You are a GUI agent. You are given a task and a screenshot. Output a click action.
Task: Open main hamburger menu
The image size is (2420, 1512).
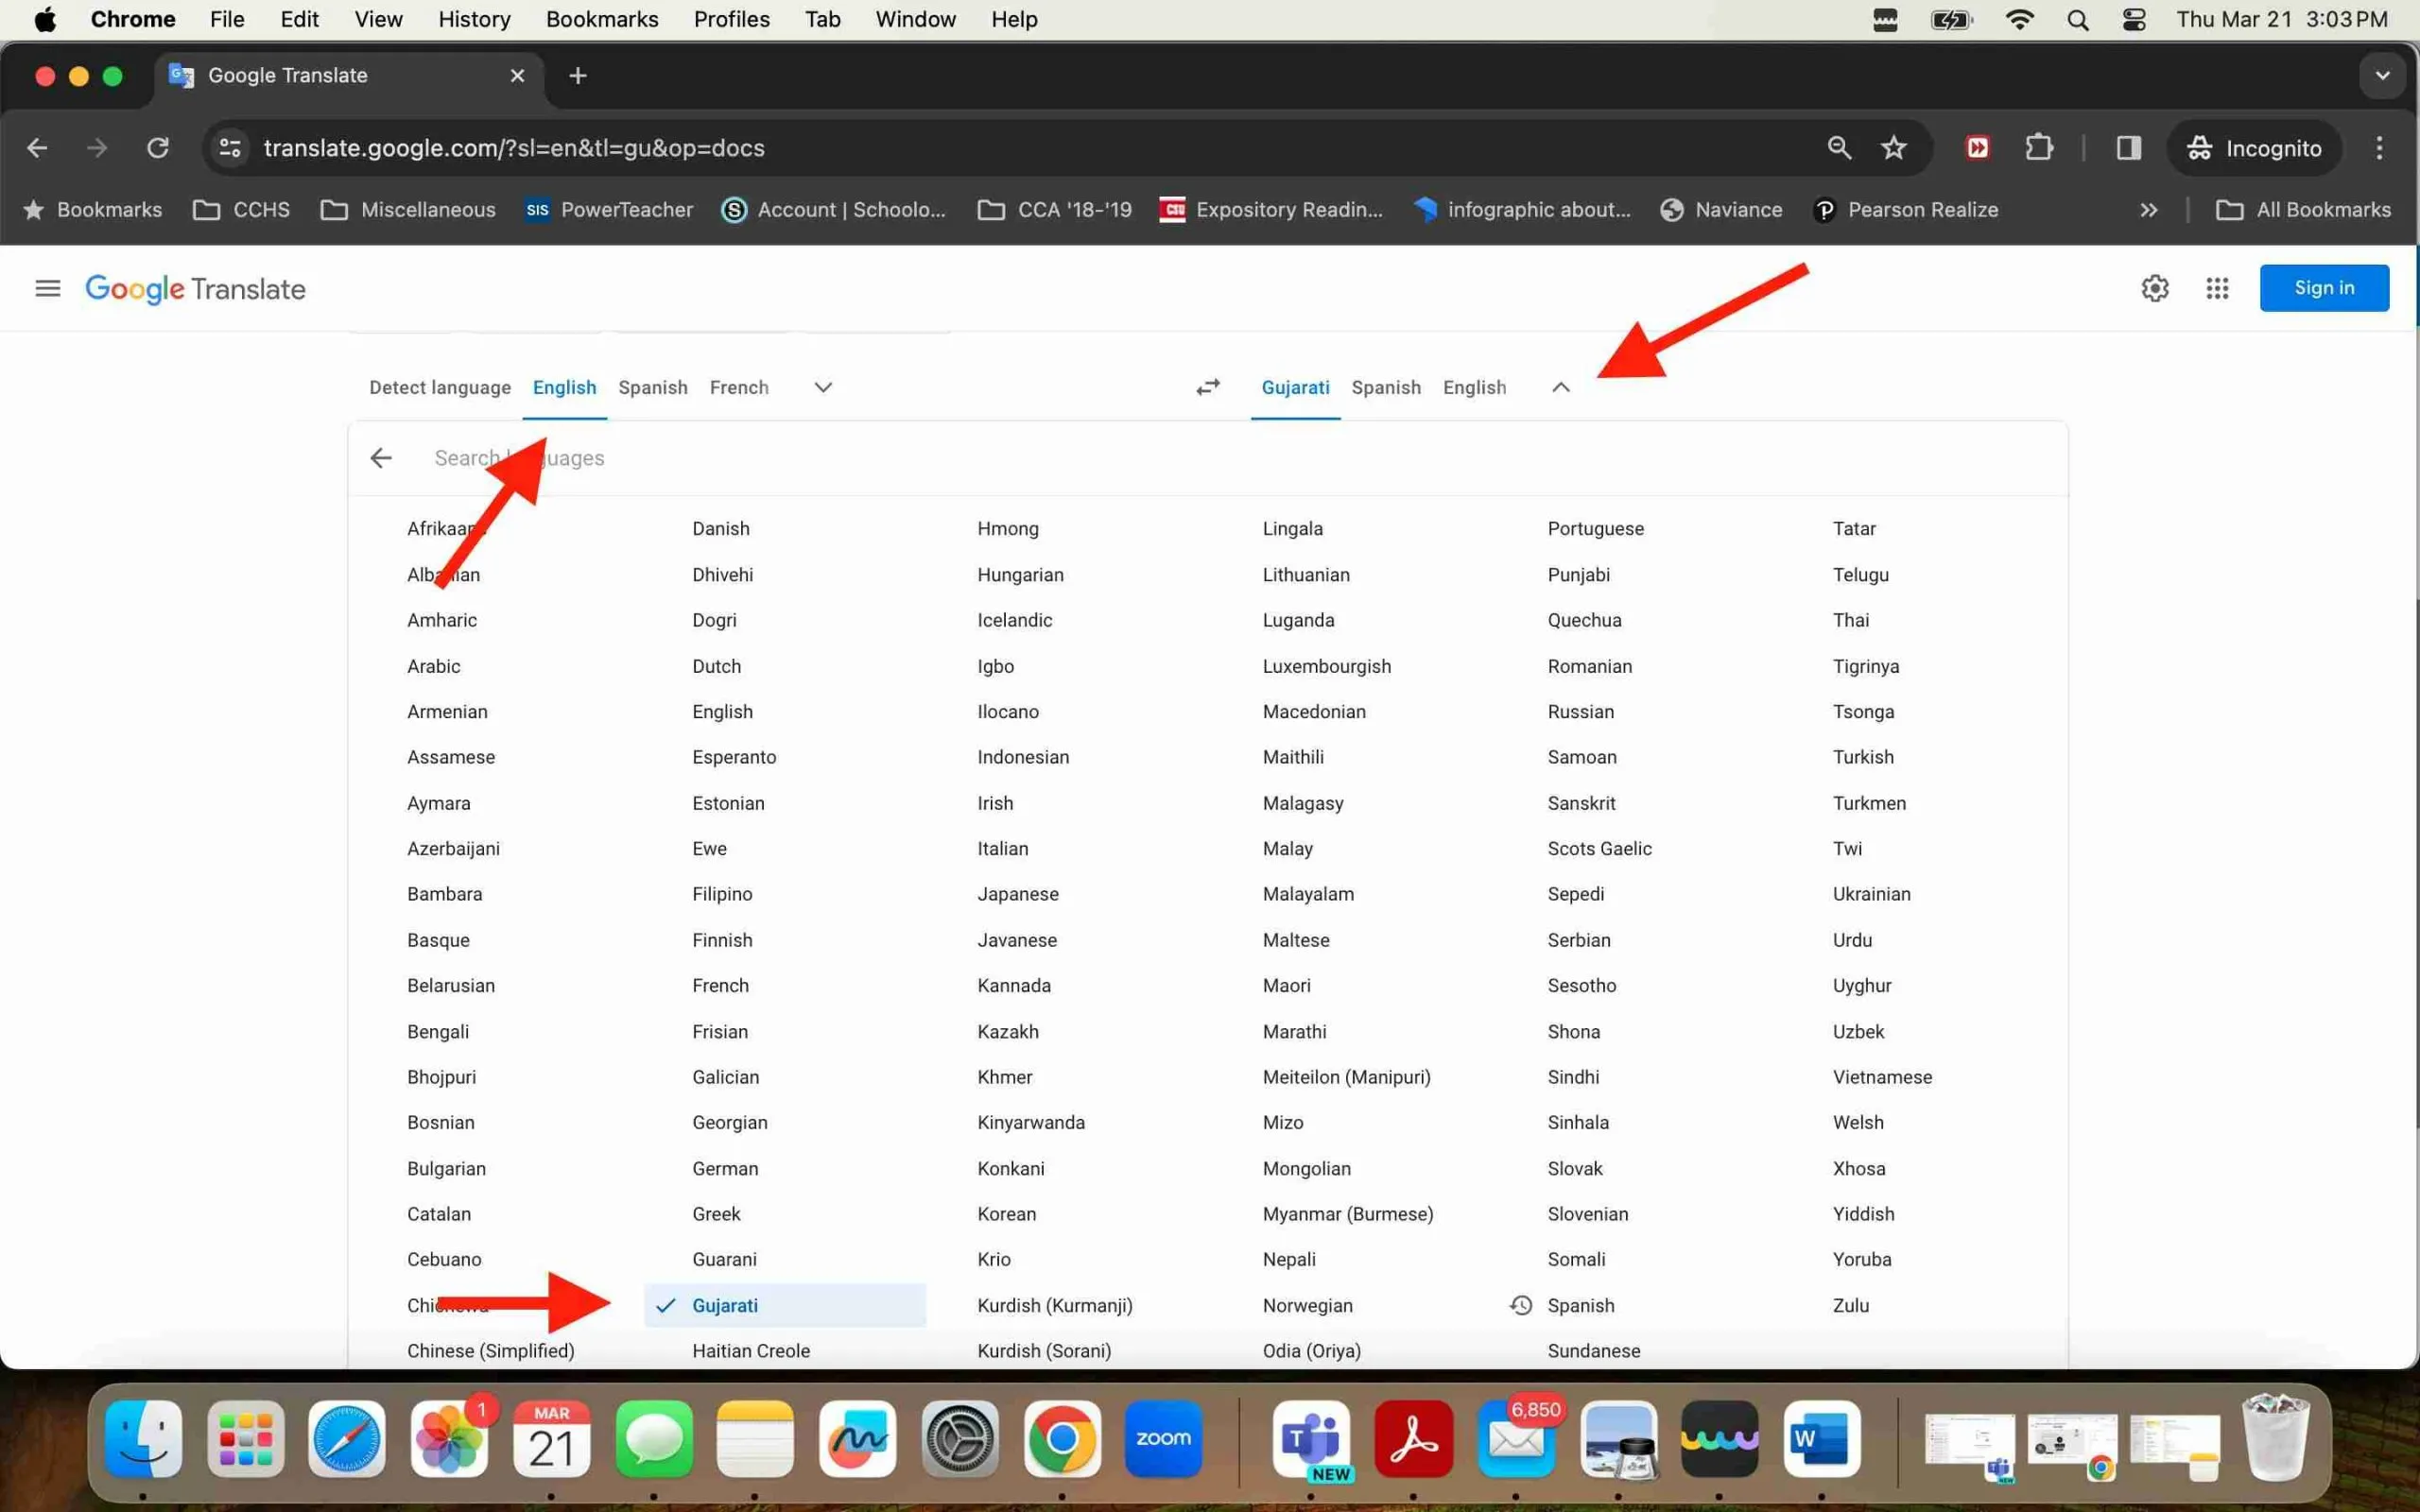[x=48, y=289]
